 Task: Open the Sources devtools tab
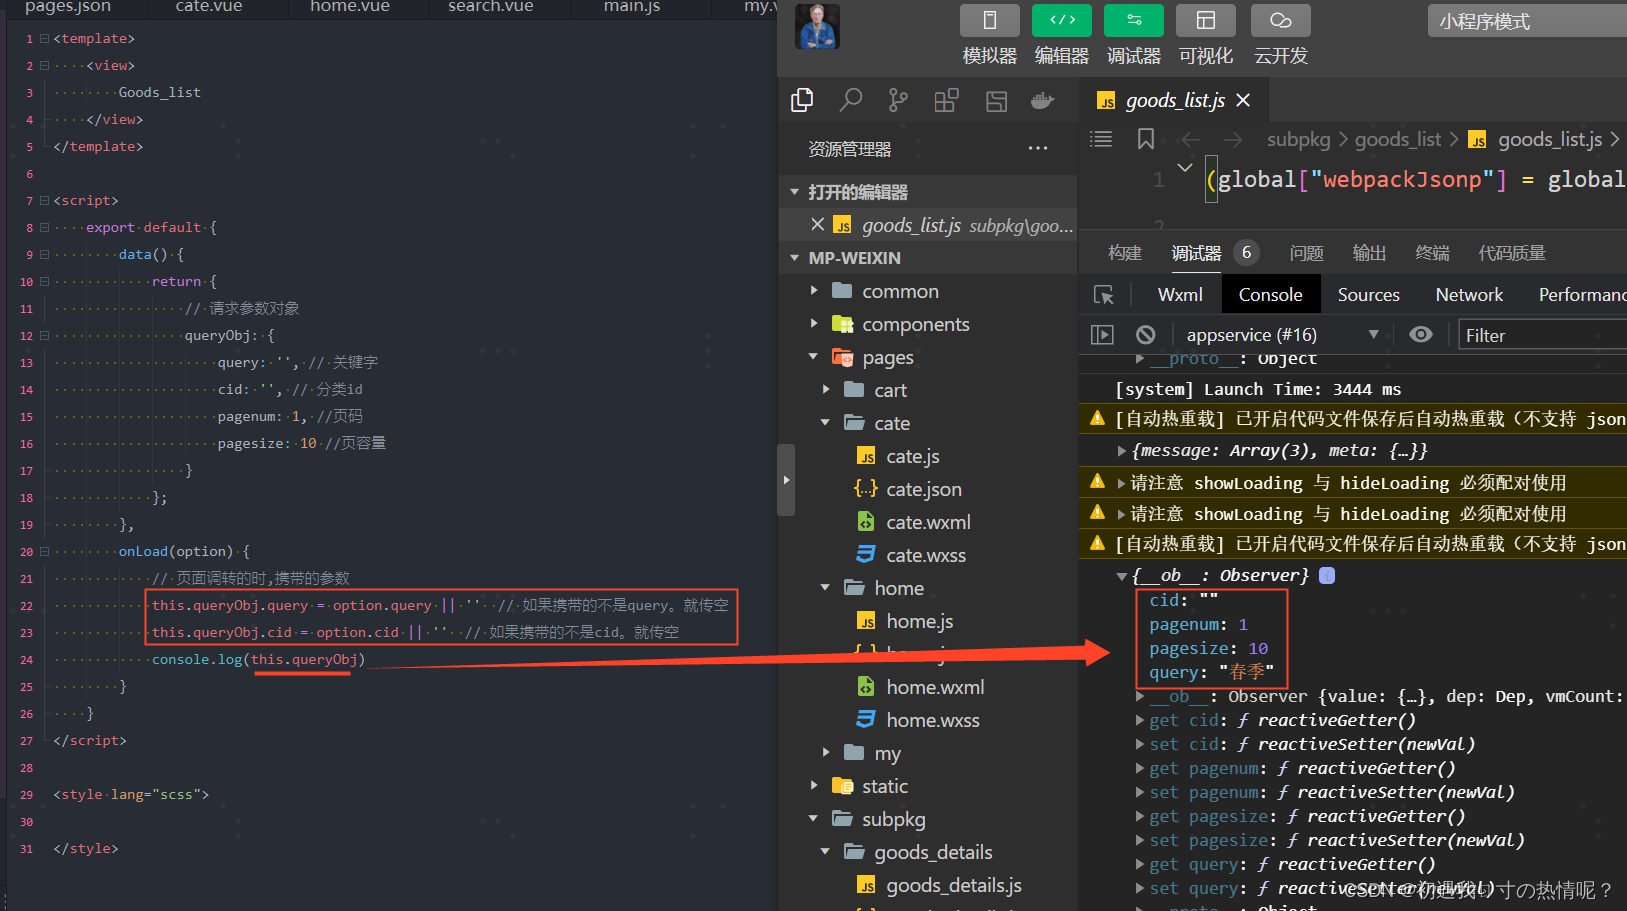pyautogui.click(x=1369, y=295)
